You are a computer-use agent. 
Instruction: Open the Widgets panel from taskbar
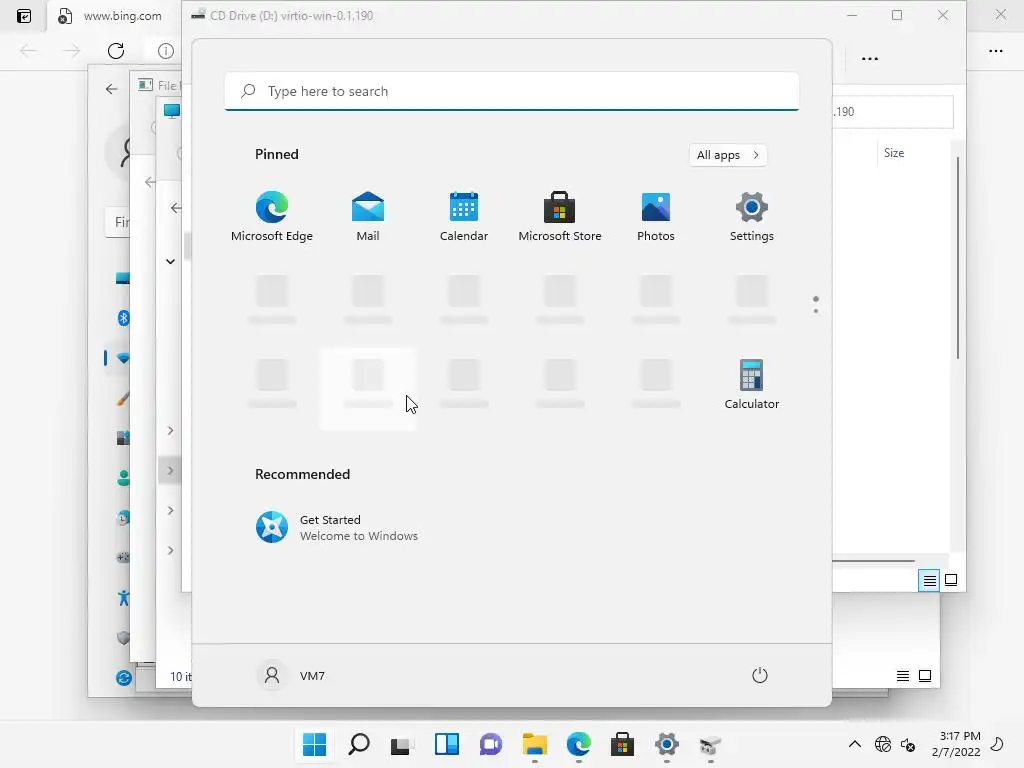point(447,744)
